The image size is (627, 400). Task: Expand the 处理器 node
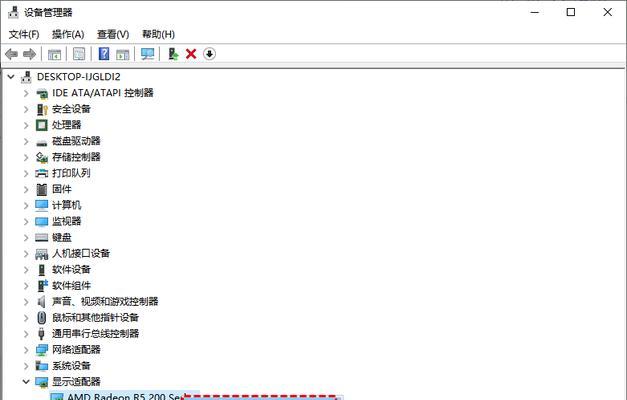[26, 125]
